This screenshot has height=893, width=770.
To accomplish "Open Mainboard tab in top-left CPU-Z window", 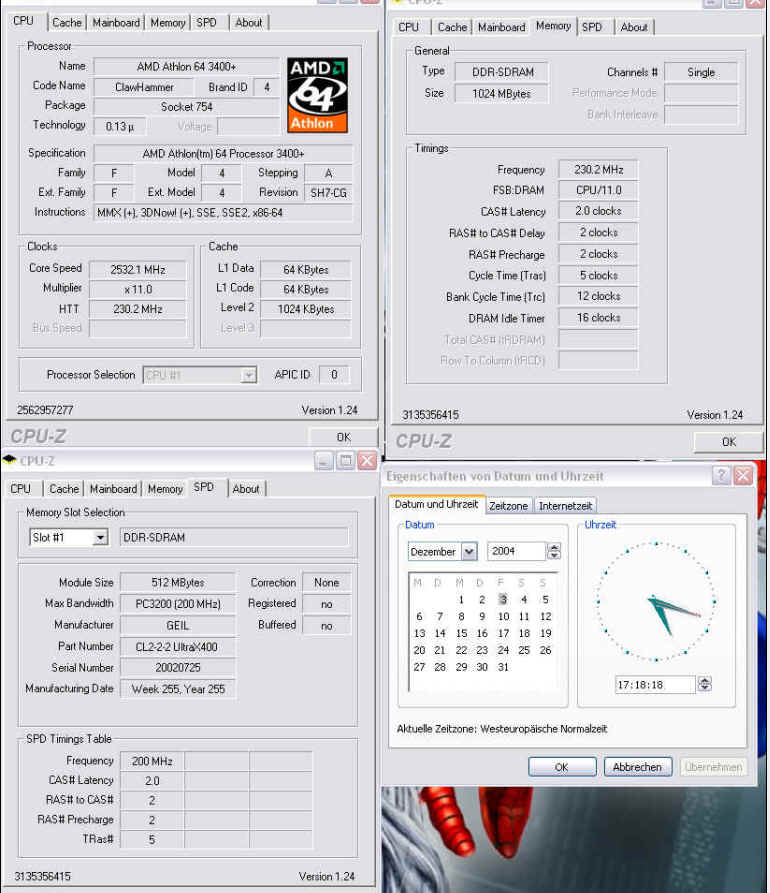I will pyautogui.click(x=116, y=23).
